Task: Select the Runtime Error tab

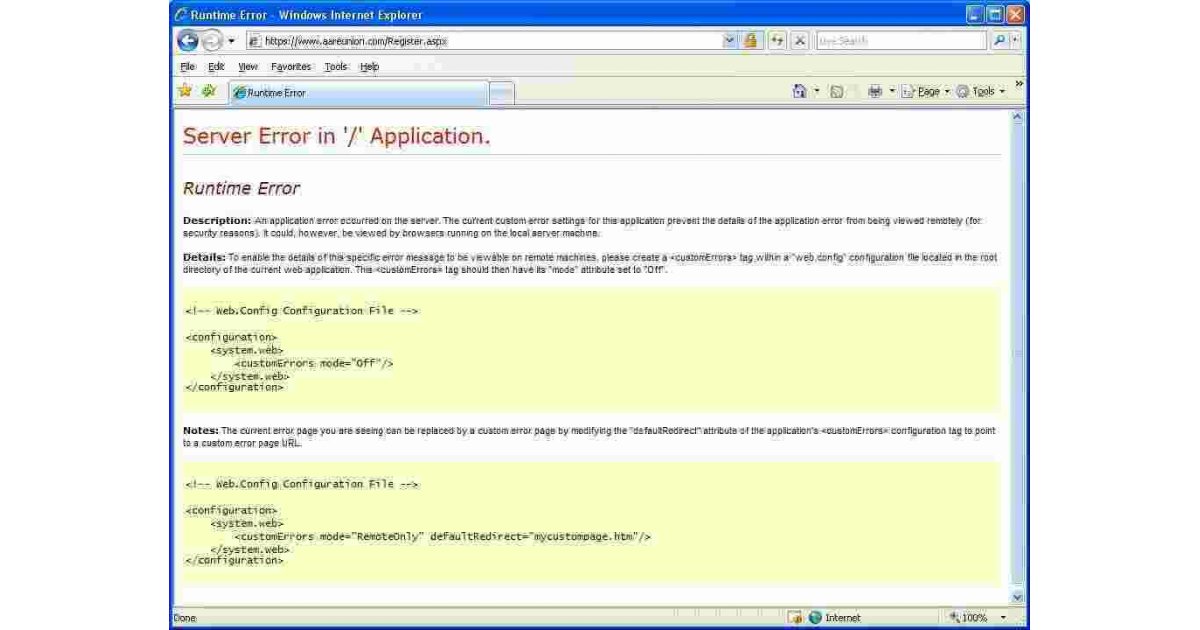Action: [300, 90]
